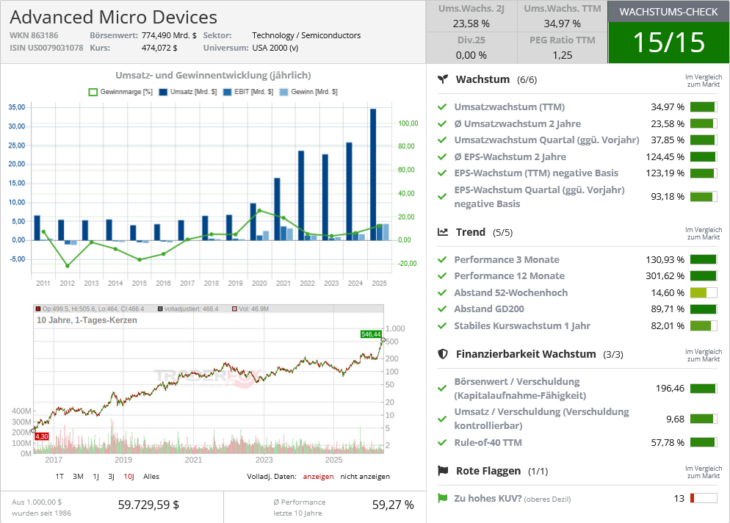Click the 59.729,59 $ result value
The height and width of the screenshot is (523, 730).
click(149, 505)
